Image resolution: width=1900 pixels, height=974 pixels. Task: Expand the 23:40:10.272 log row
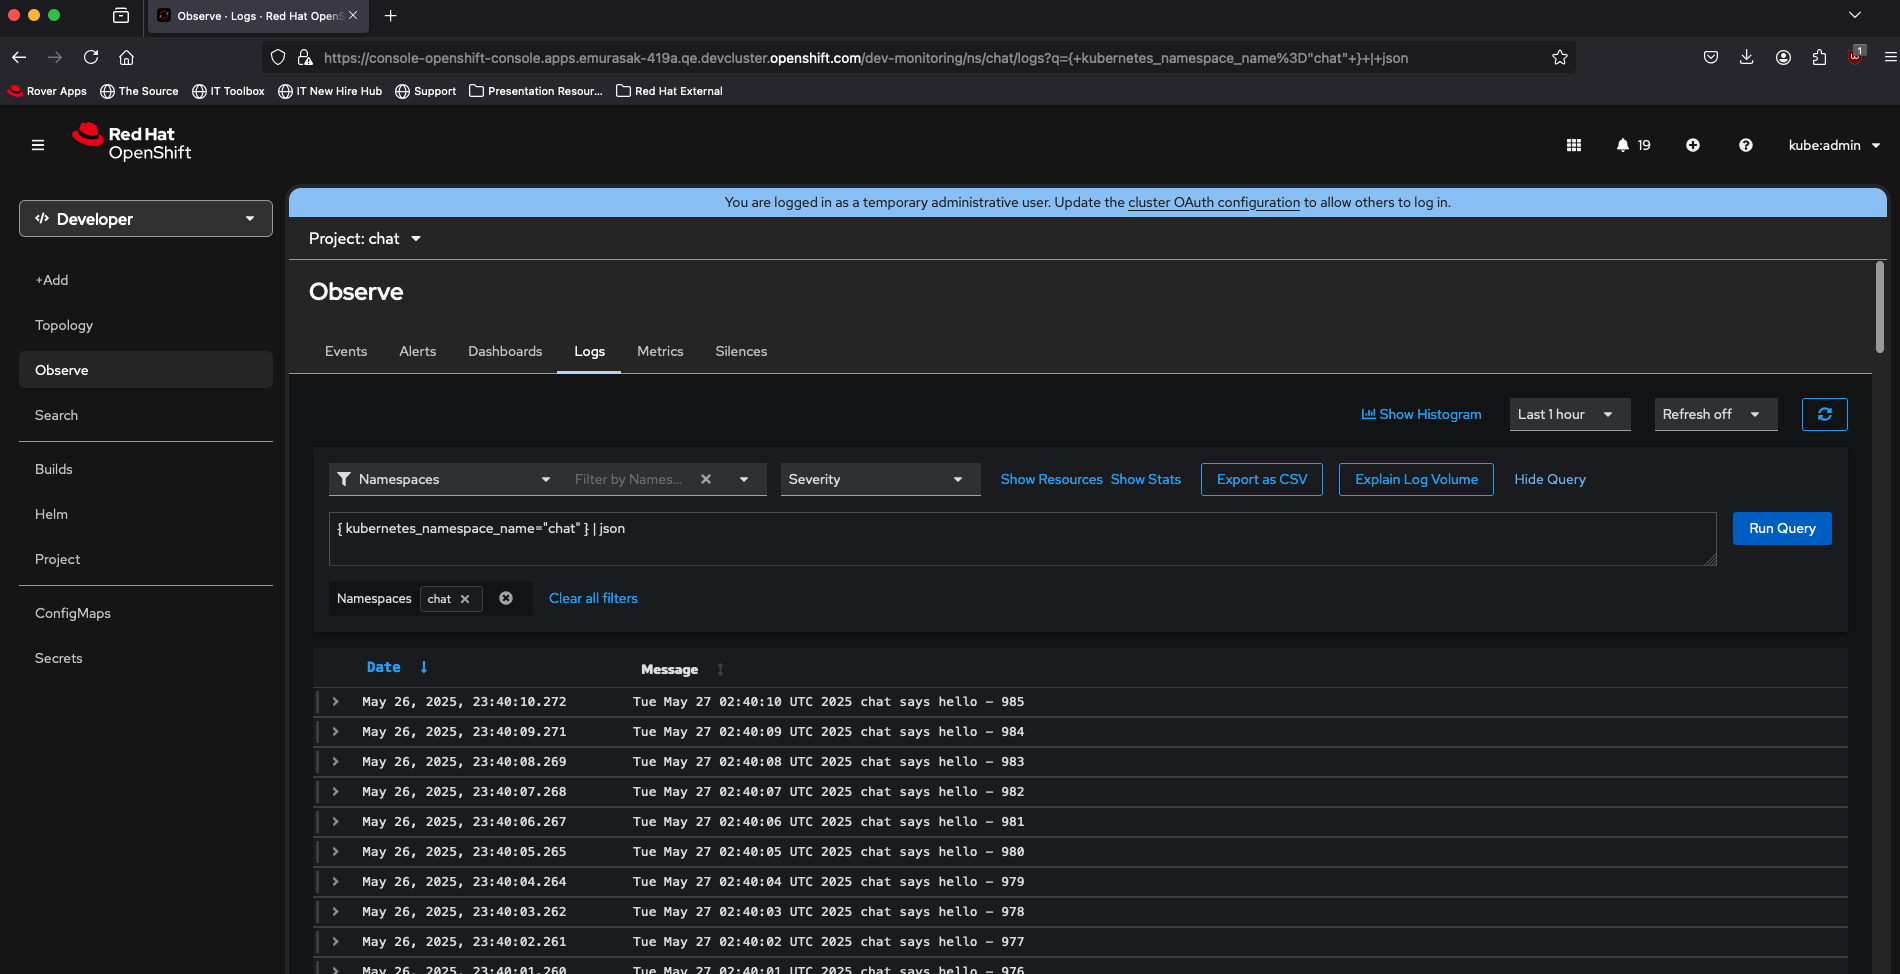click(x=336, y=702)
